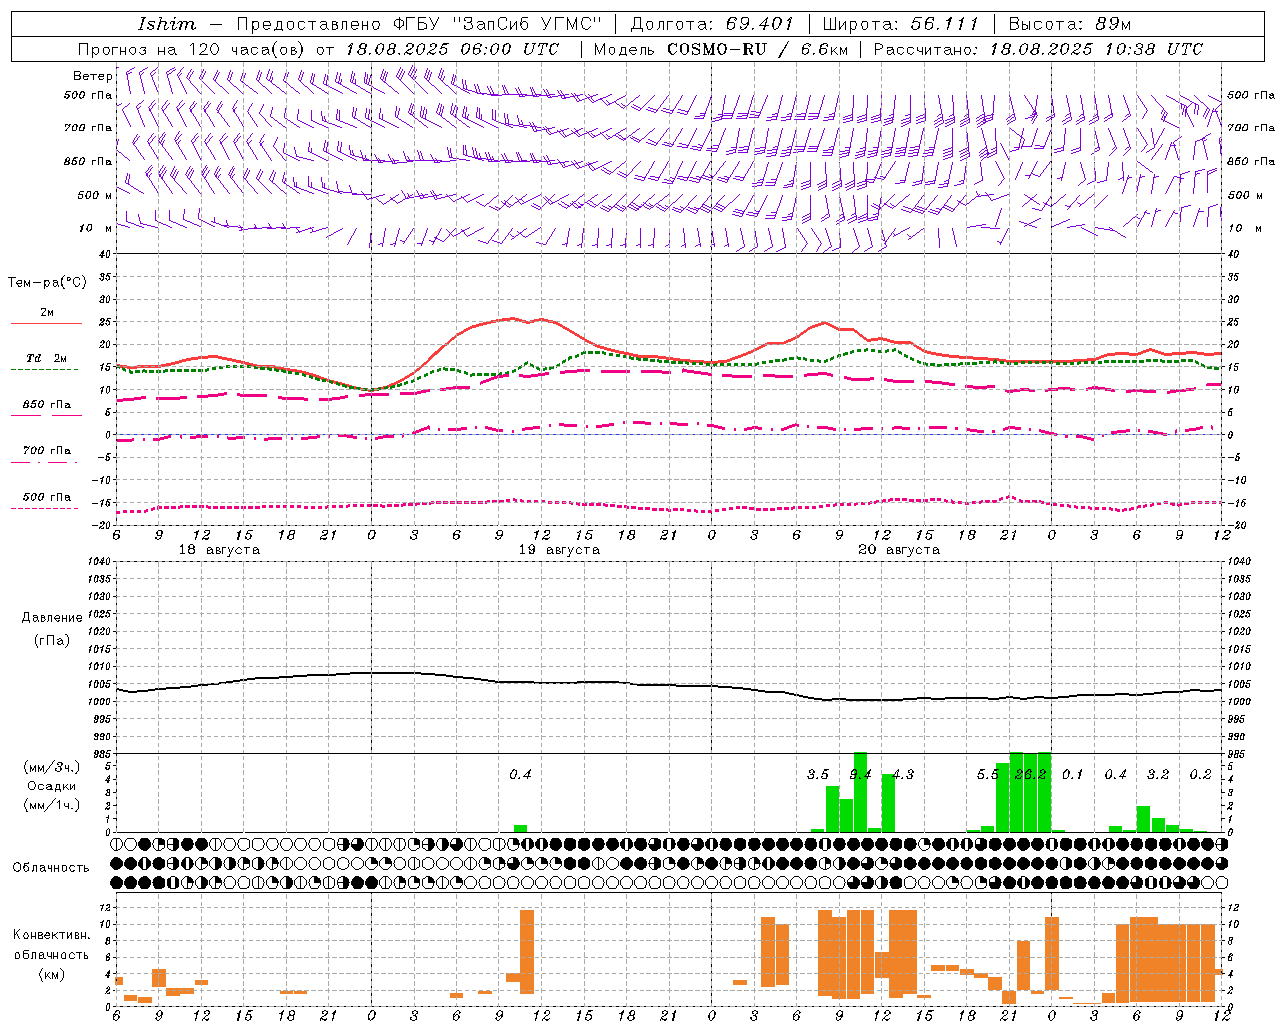Image resolution: width=1280 pixels, height=1024 pixels.
Task: Click the 3.5 precipitation total value
Action: [x=818, y=774]
